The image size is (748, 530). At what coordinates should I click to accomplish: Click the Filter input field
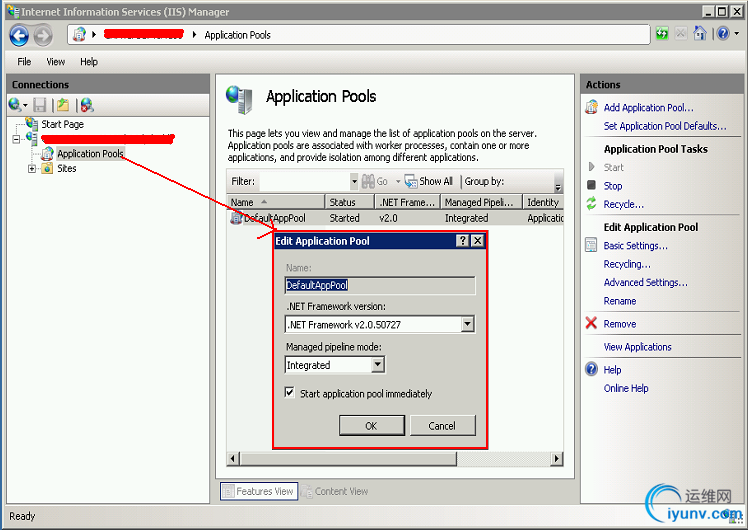click(305, 181)
